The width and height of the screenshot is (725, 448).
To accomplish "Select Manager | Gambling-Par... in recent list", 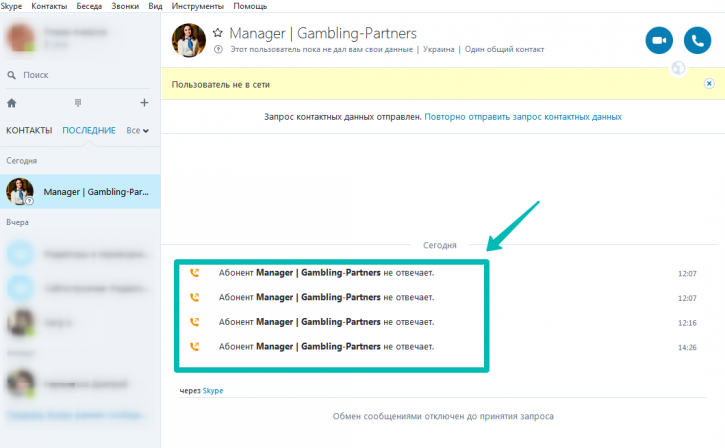I will 80,191.
